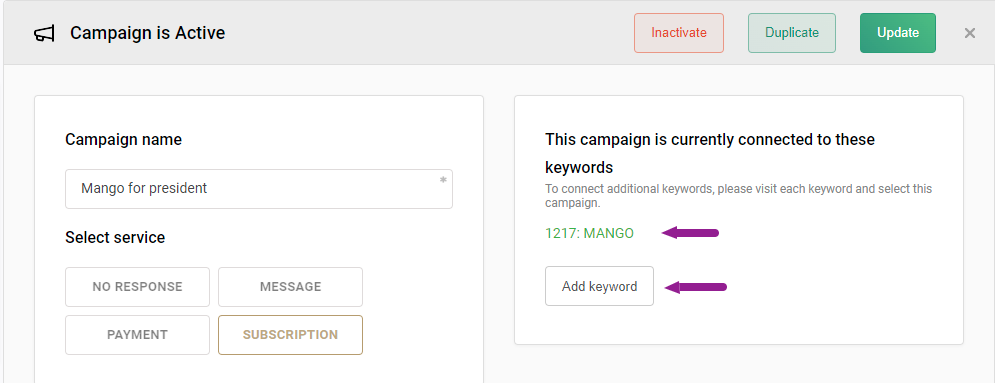This screenshot has width=995, height=383.
Task: Choose the MESSAGE service option
Action: pos(290,287)
